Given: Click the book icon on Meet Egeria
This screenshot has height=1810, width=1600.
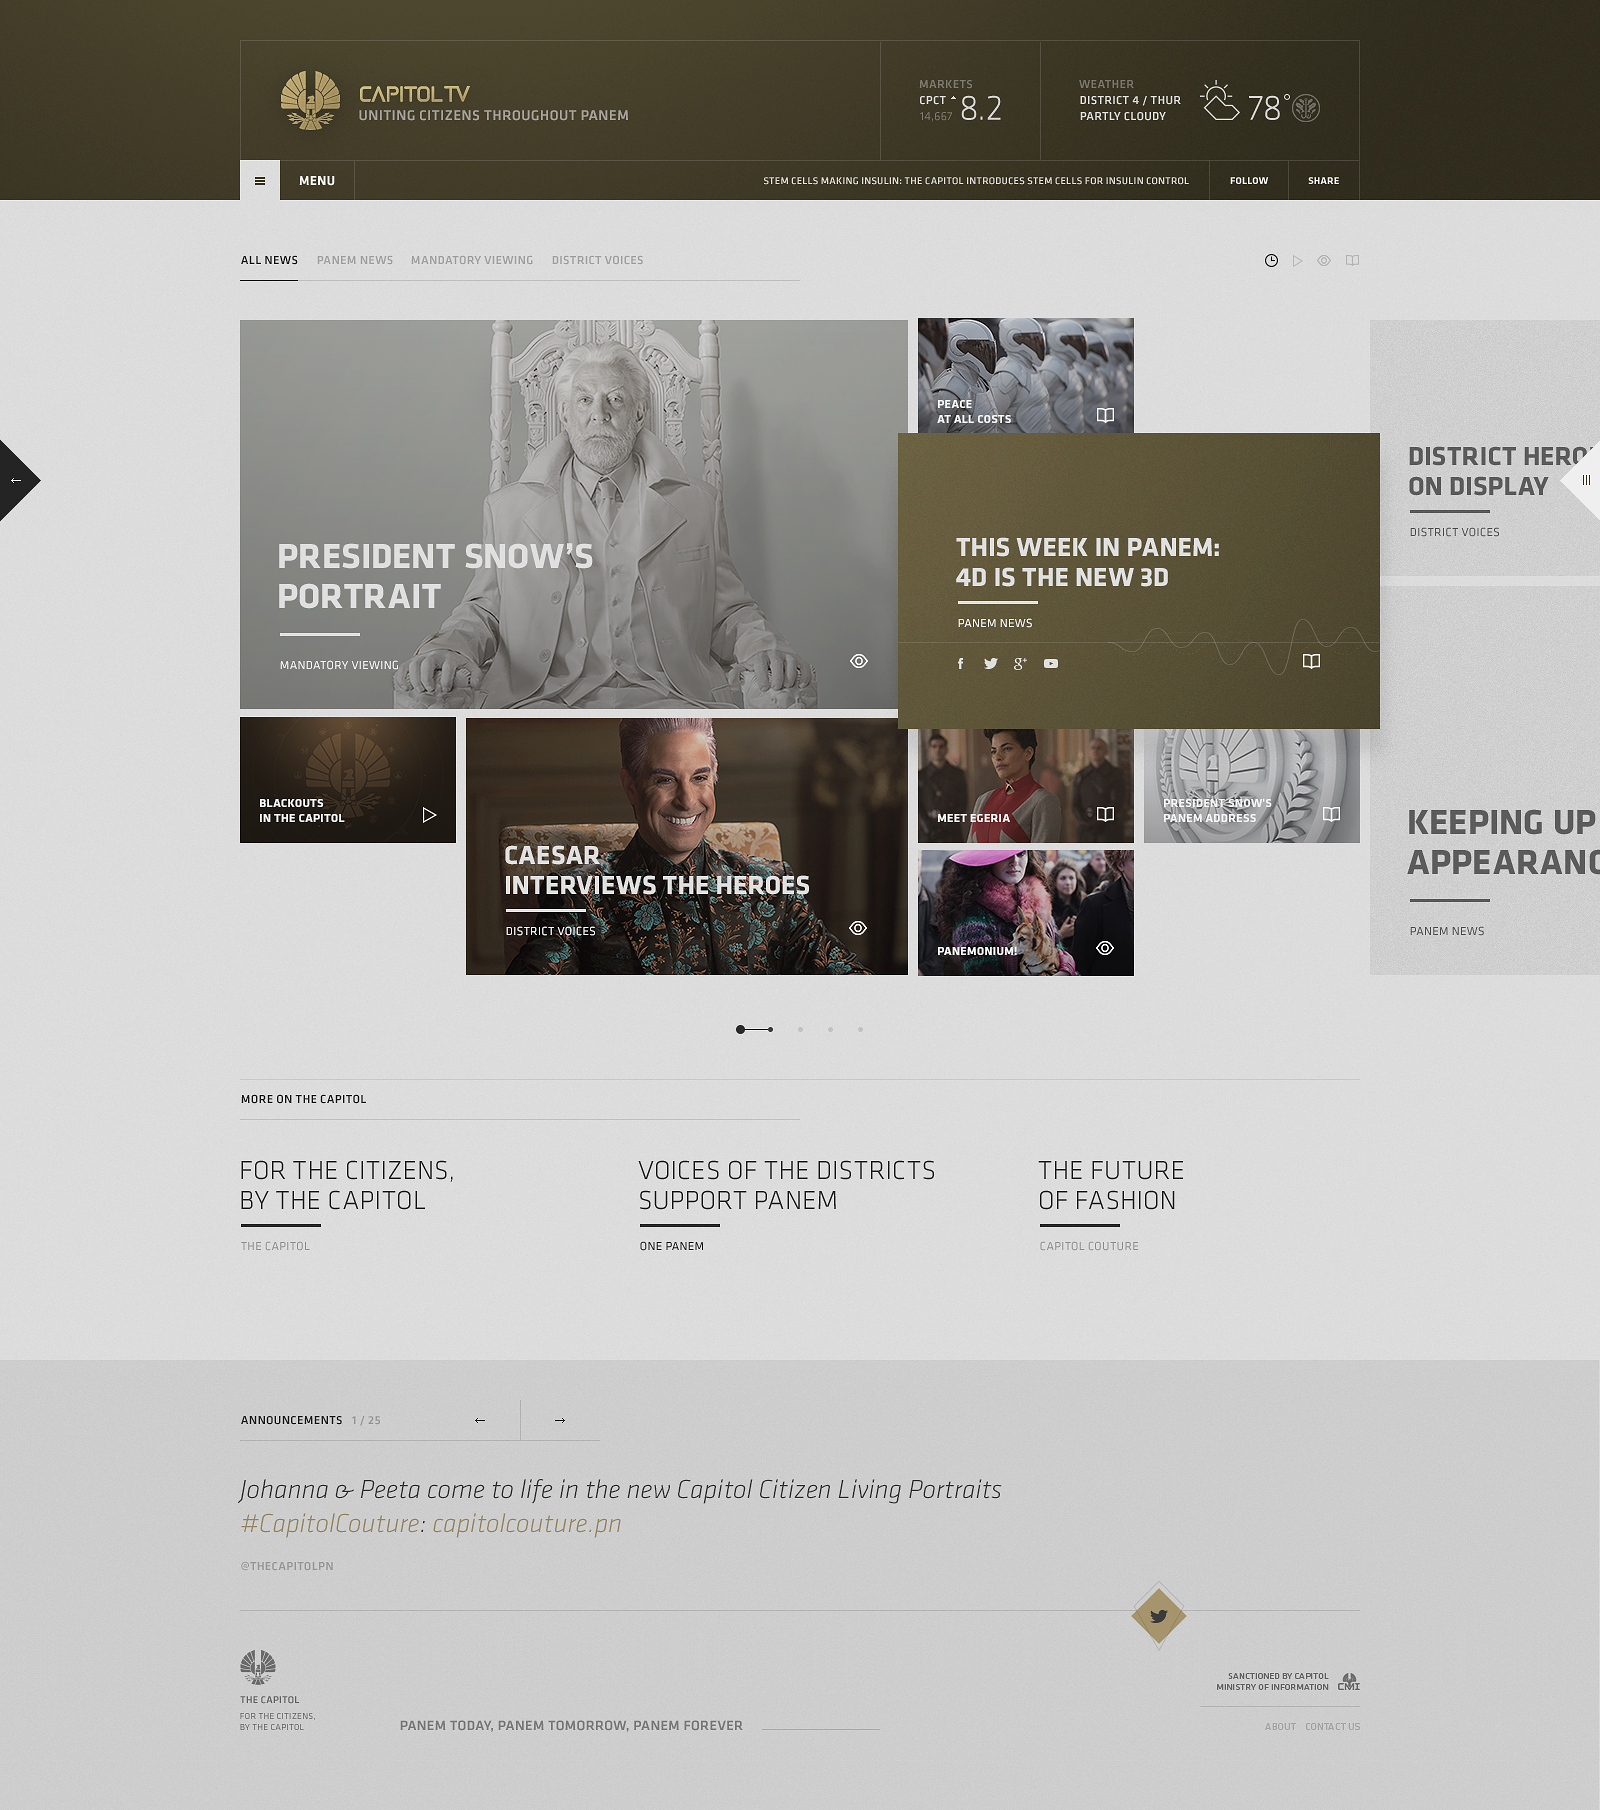Looking at the screenshot, I should pos(1105,814).
